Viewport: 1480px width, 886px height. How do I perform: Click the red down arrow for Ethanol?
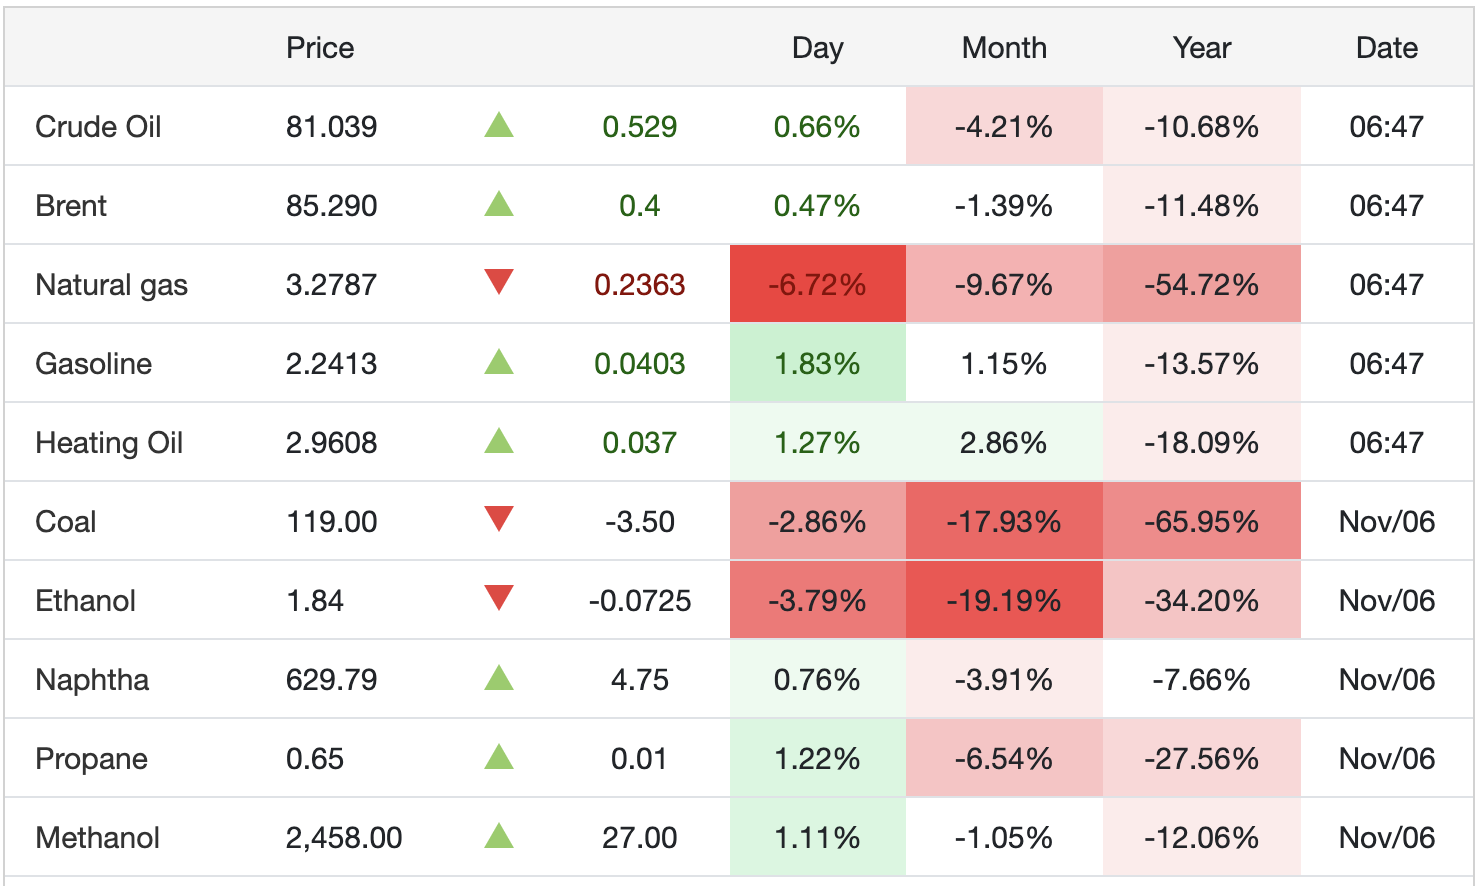point(499,598)
